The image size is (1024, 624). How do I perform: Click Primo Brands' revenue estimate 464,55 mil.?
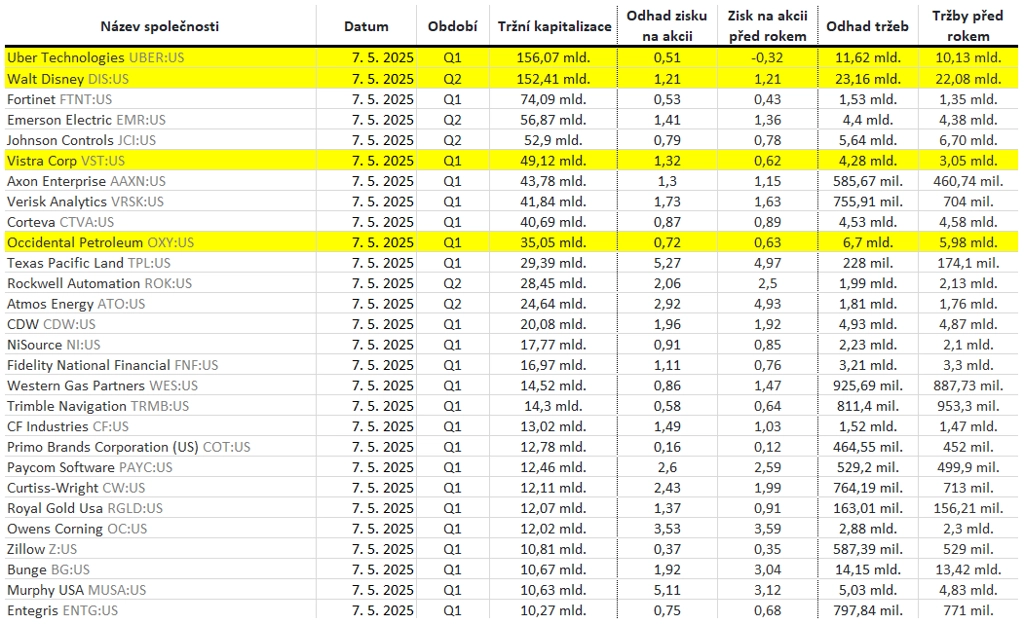868,447
